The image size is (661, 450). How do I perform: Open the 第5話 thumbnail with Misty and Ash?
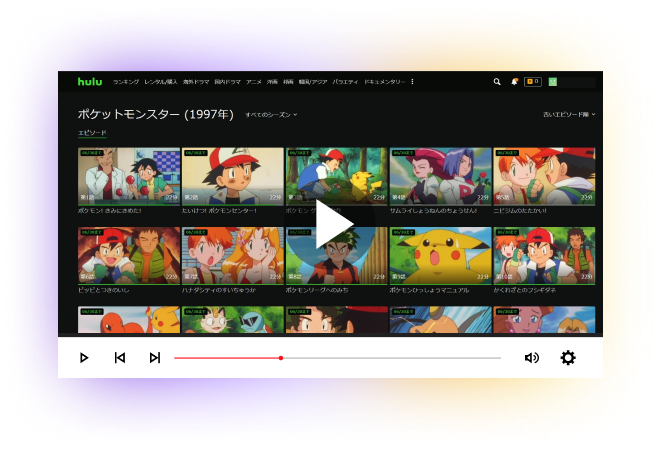click(x=544, y=176)
